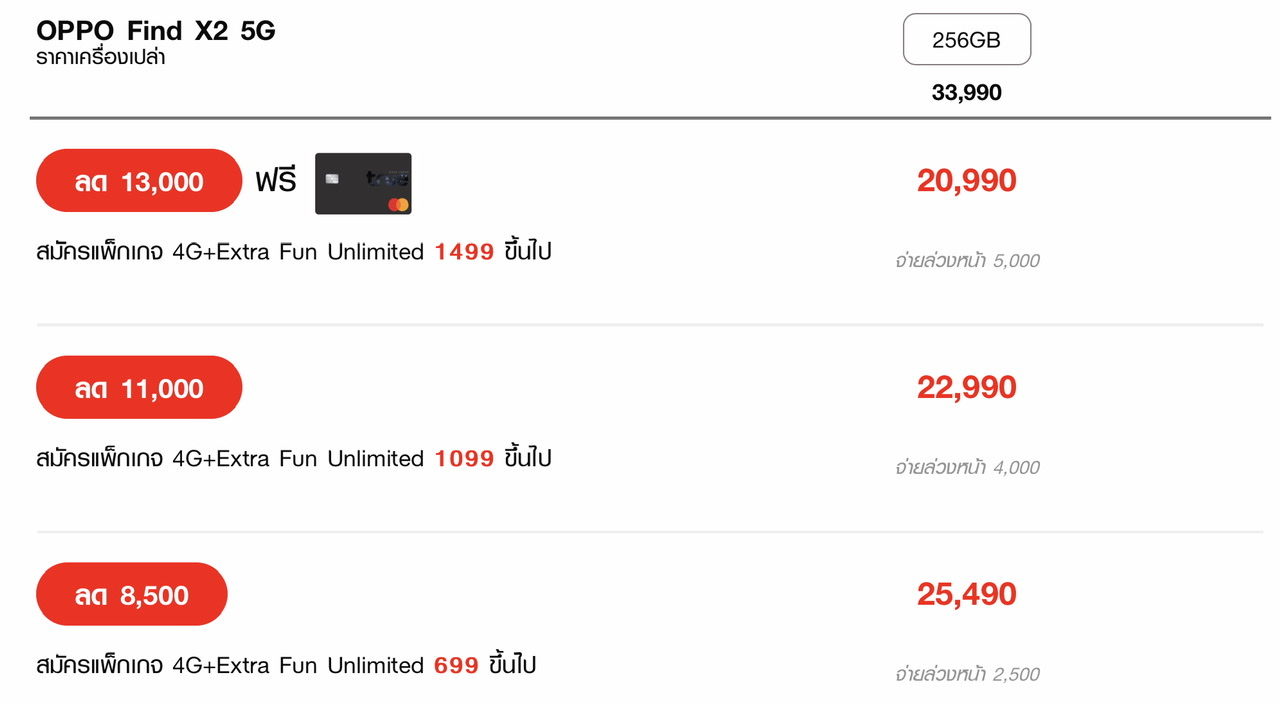This screenshot has height=704, width=1280.
Task: Select the 22,990 promotional price
Action: pos(966,388)
